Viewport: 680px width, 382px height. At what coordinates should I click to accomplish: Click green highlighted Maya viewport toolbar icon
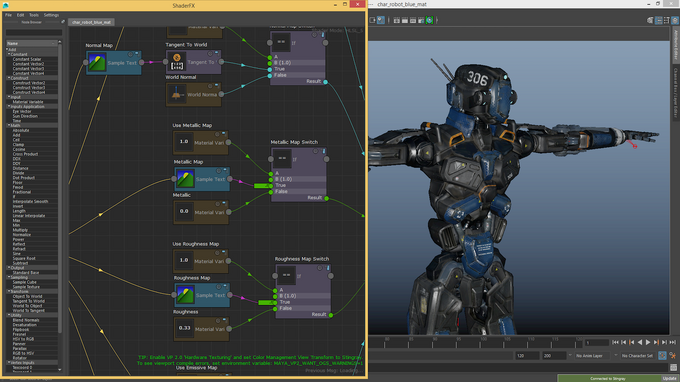pos(429,20)
